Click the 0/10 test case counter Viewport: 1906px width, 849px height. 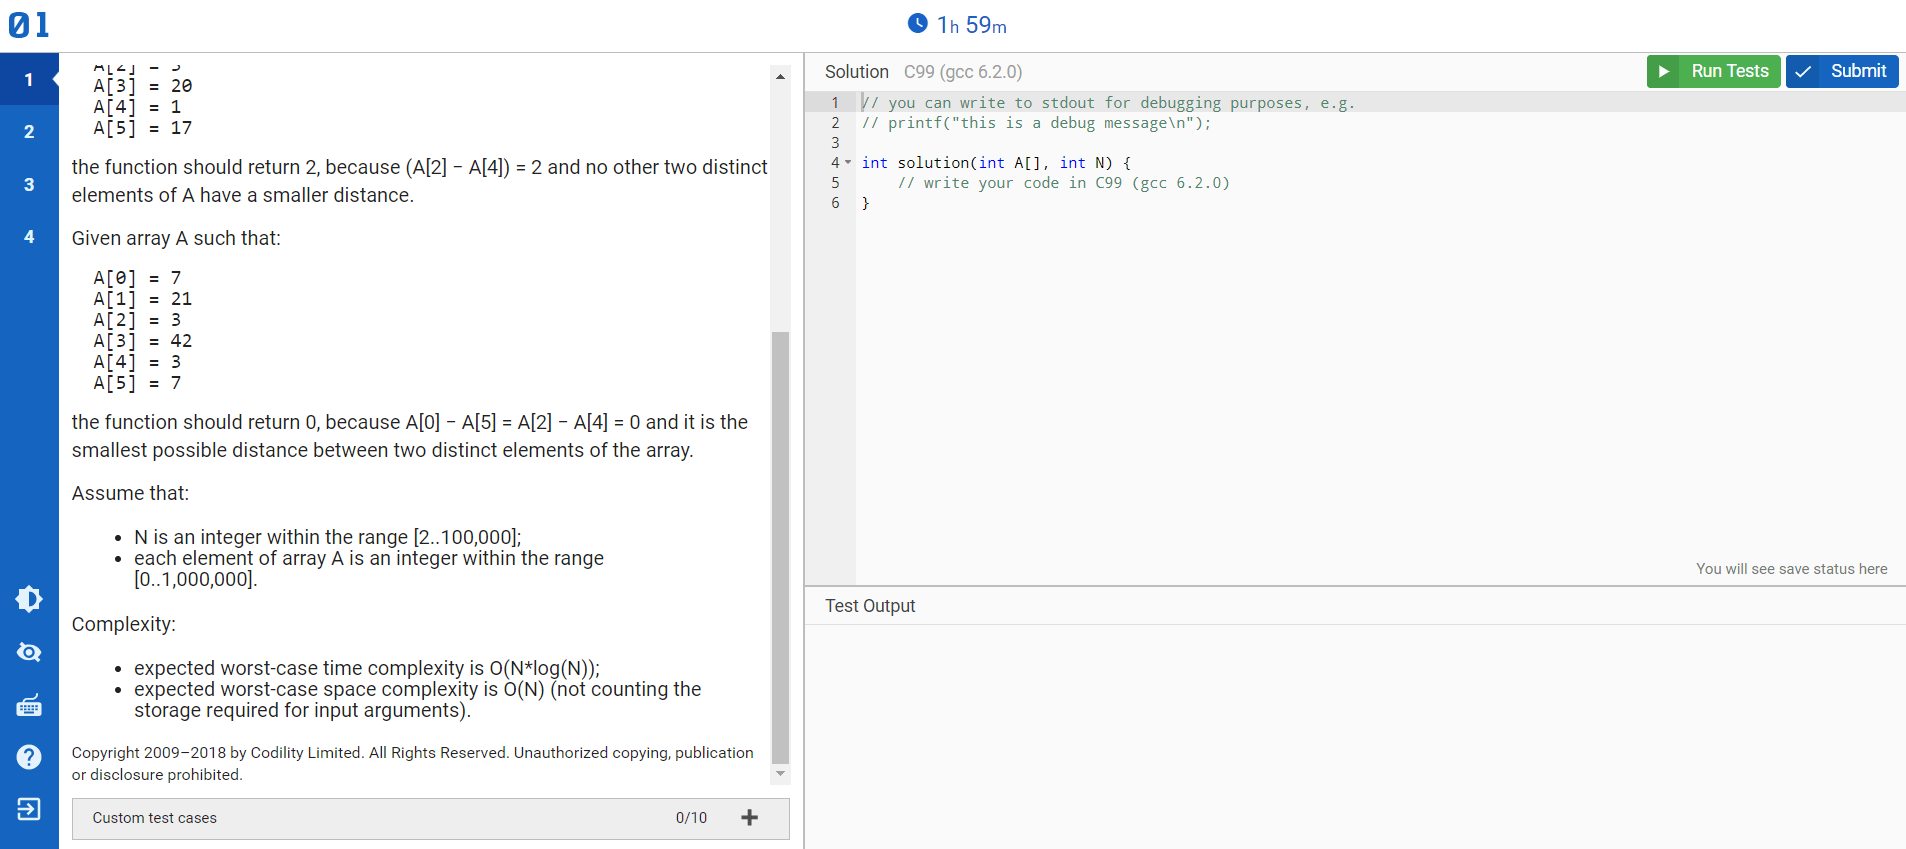coord(691,818)
